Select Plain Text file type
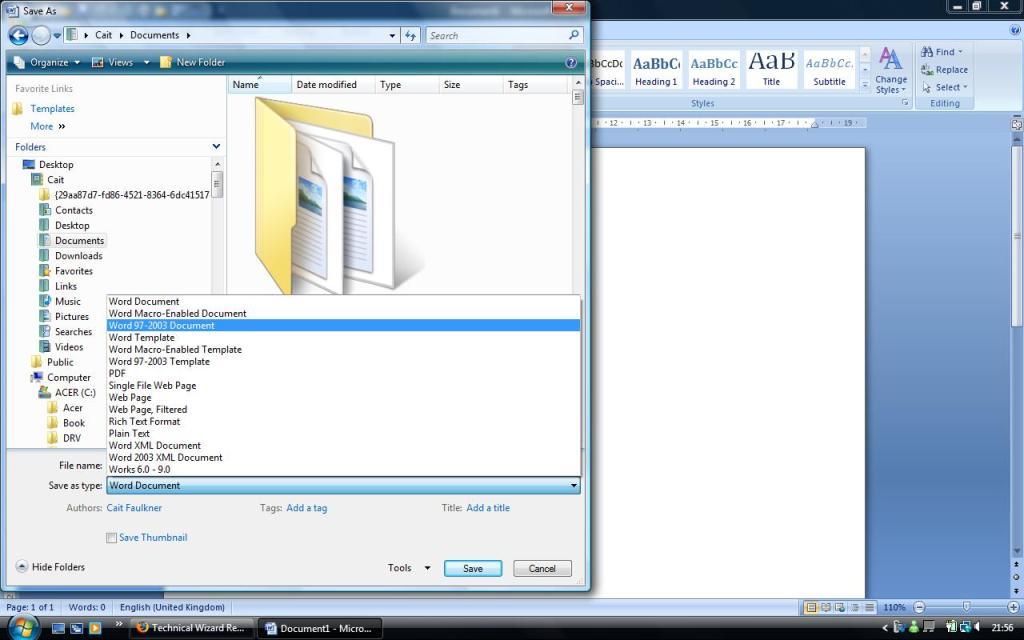The image size is (1024, 640). coord(344,434)
